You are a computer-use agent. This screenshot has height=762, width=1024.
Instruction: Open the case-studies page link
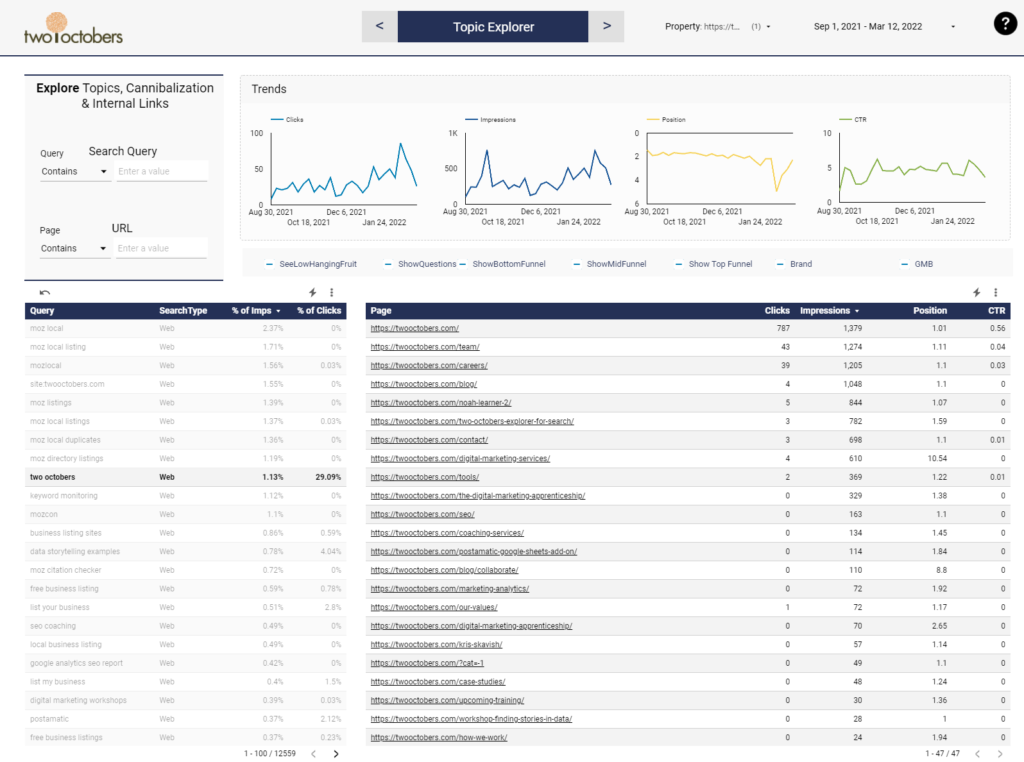pyautogui.click(x=438, y=682)
